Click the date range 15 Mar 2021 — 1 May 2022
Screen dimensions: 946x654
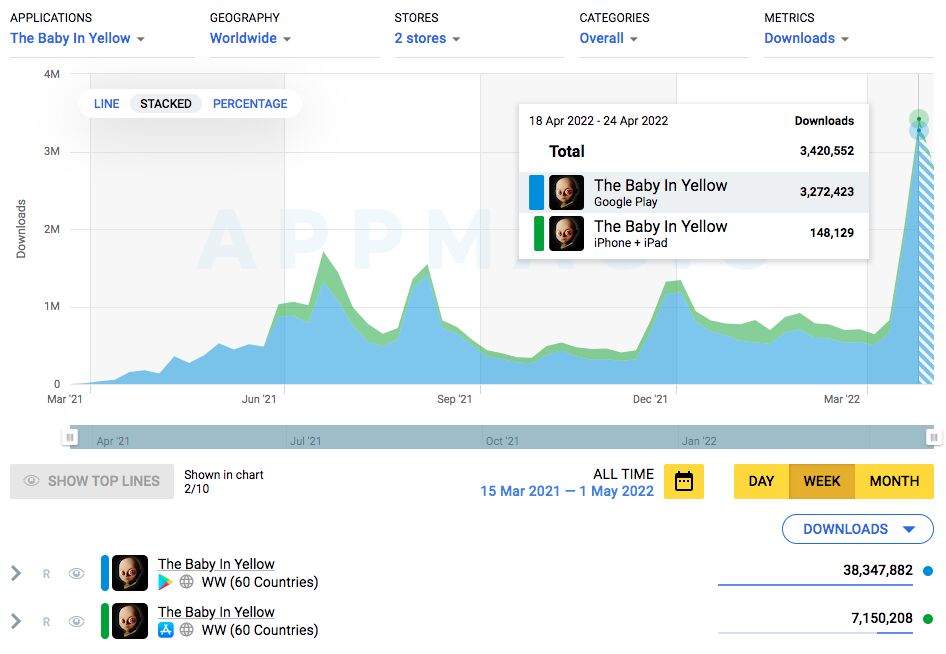coord(567,491)
